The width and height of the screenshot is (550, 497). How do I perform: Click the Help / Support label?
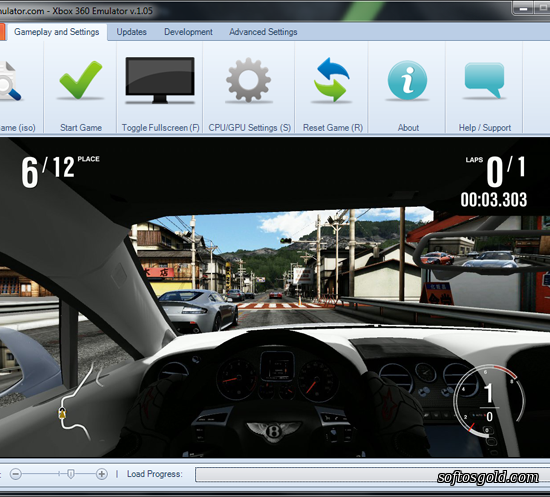[485, 128]
